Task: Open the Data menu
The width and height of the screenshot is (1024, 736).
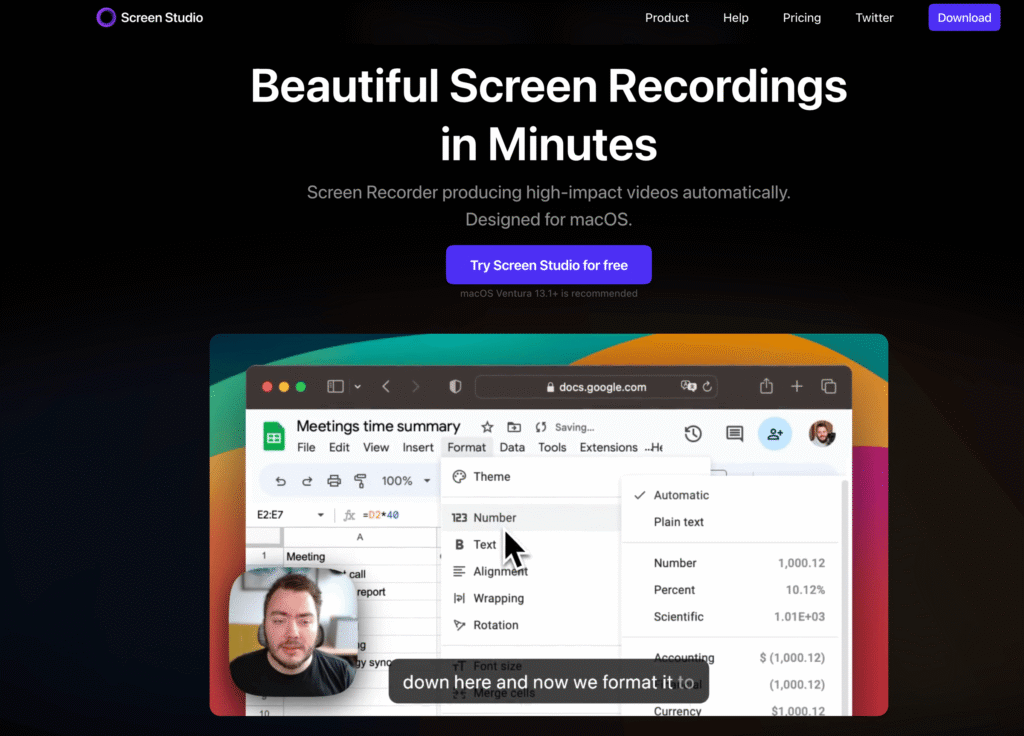Action: pyautogui.click(x=512, y=447)
